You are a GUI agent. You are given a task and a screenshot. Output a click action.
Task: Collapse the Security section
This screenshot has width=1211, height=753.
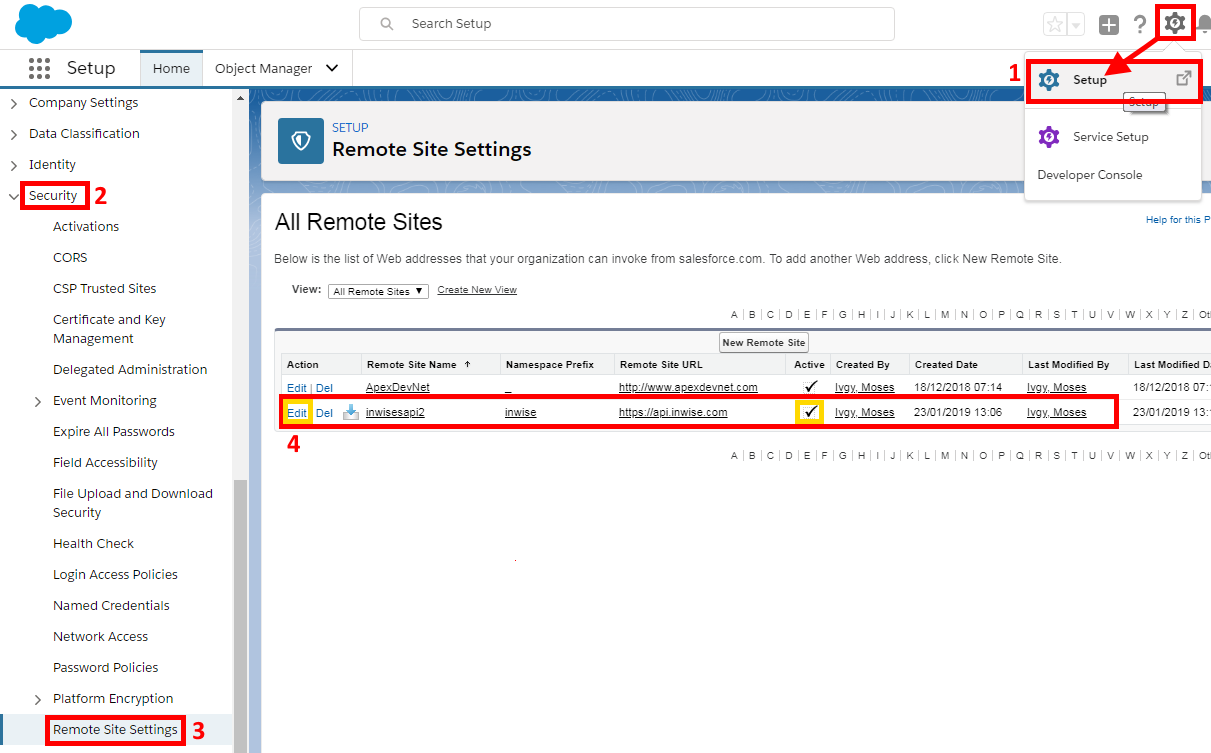[14, 196]
